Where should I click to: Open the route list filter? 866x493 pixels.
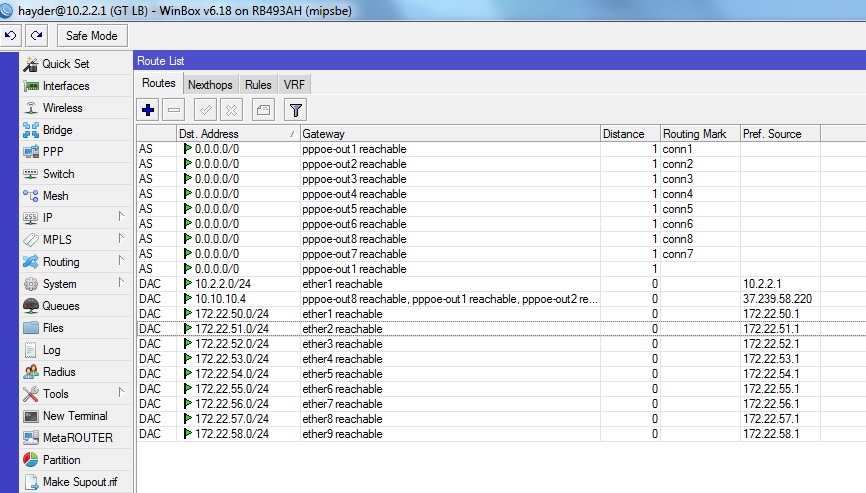pyautogui.click(x=295, y=110)
